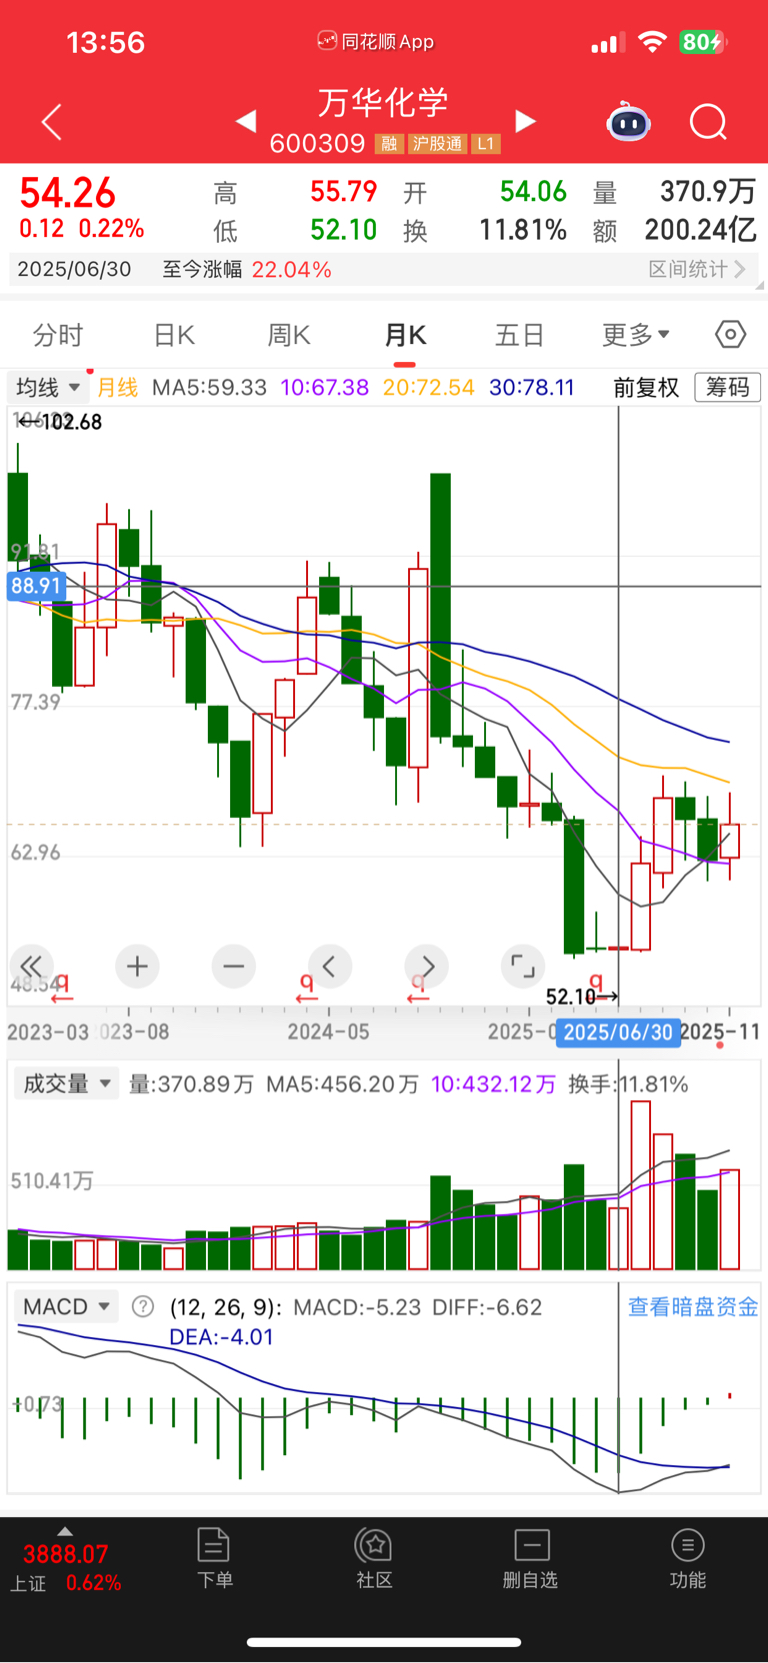Image resolution: width=768 pixels, height=1663 pixels.
Task: Tap the 换手:11.81% volume label
Action: click(x=628, y=1084)
